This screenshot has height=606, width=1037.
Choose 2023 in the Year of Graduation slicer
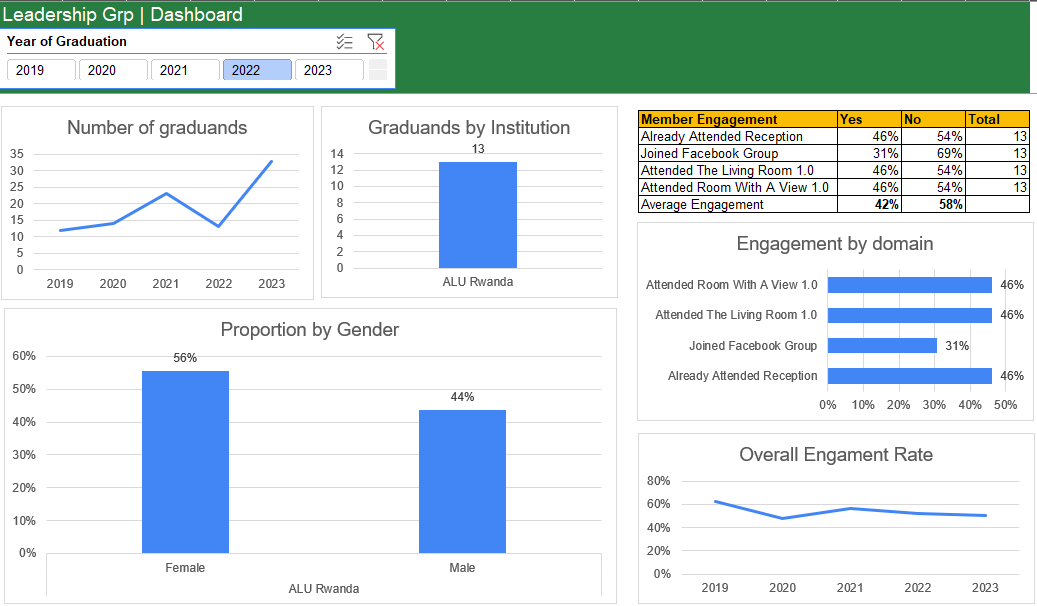(x=329, y=70)
